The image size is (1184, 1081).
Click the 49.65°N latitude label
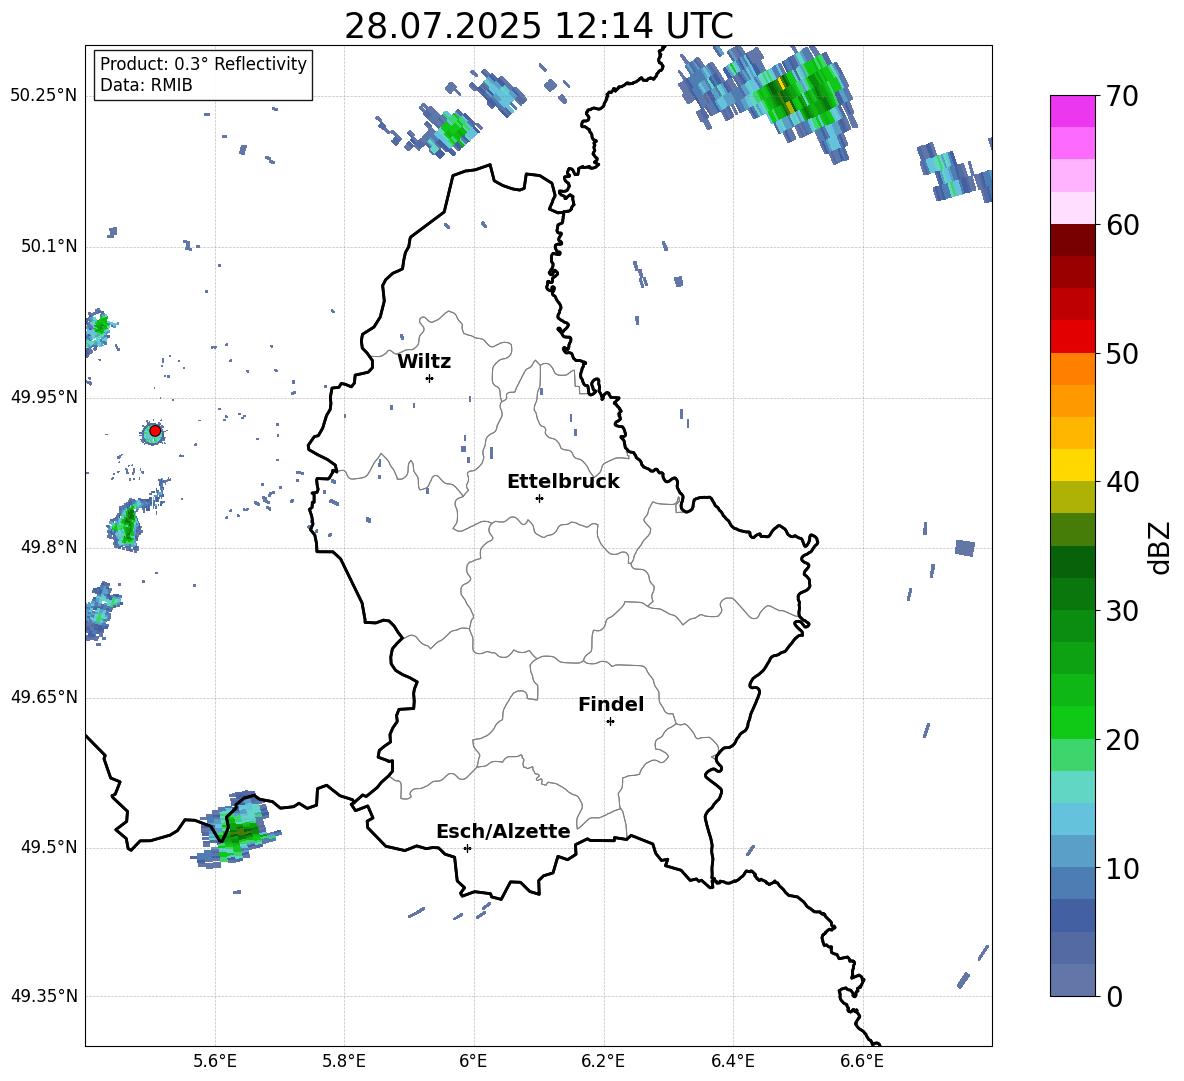coord(44,697)
